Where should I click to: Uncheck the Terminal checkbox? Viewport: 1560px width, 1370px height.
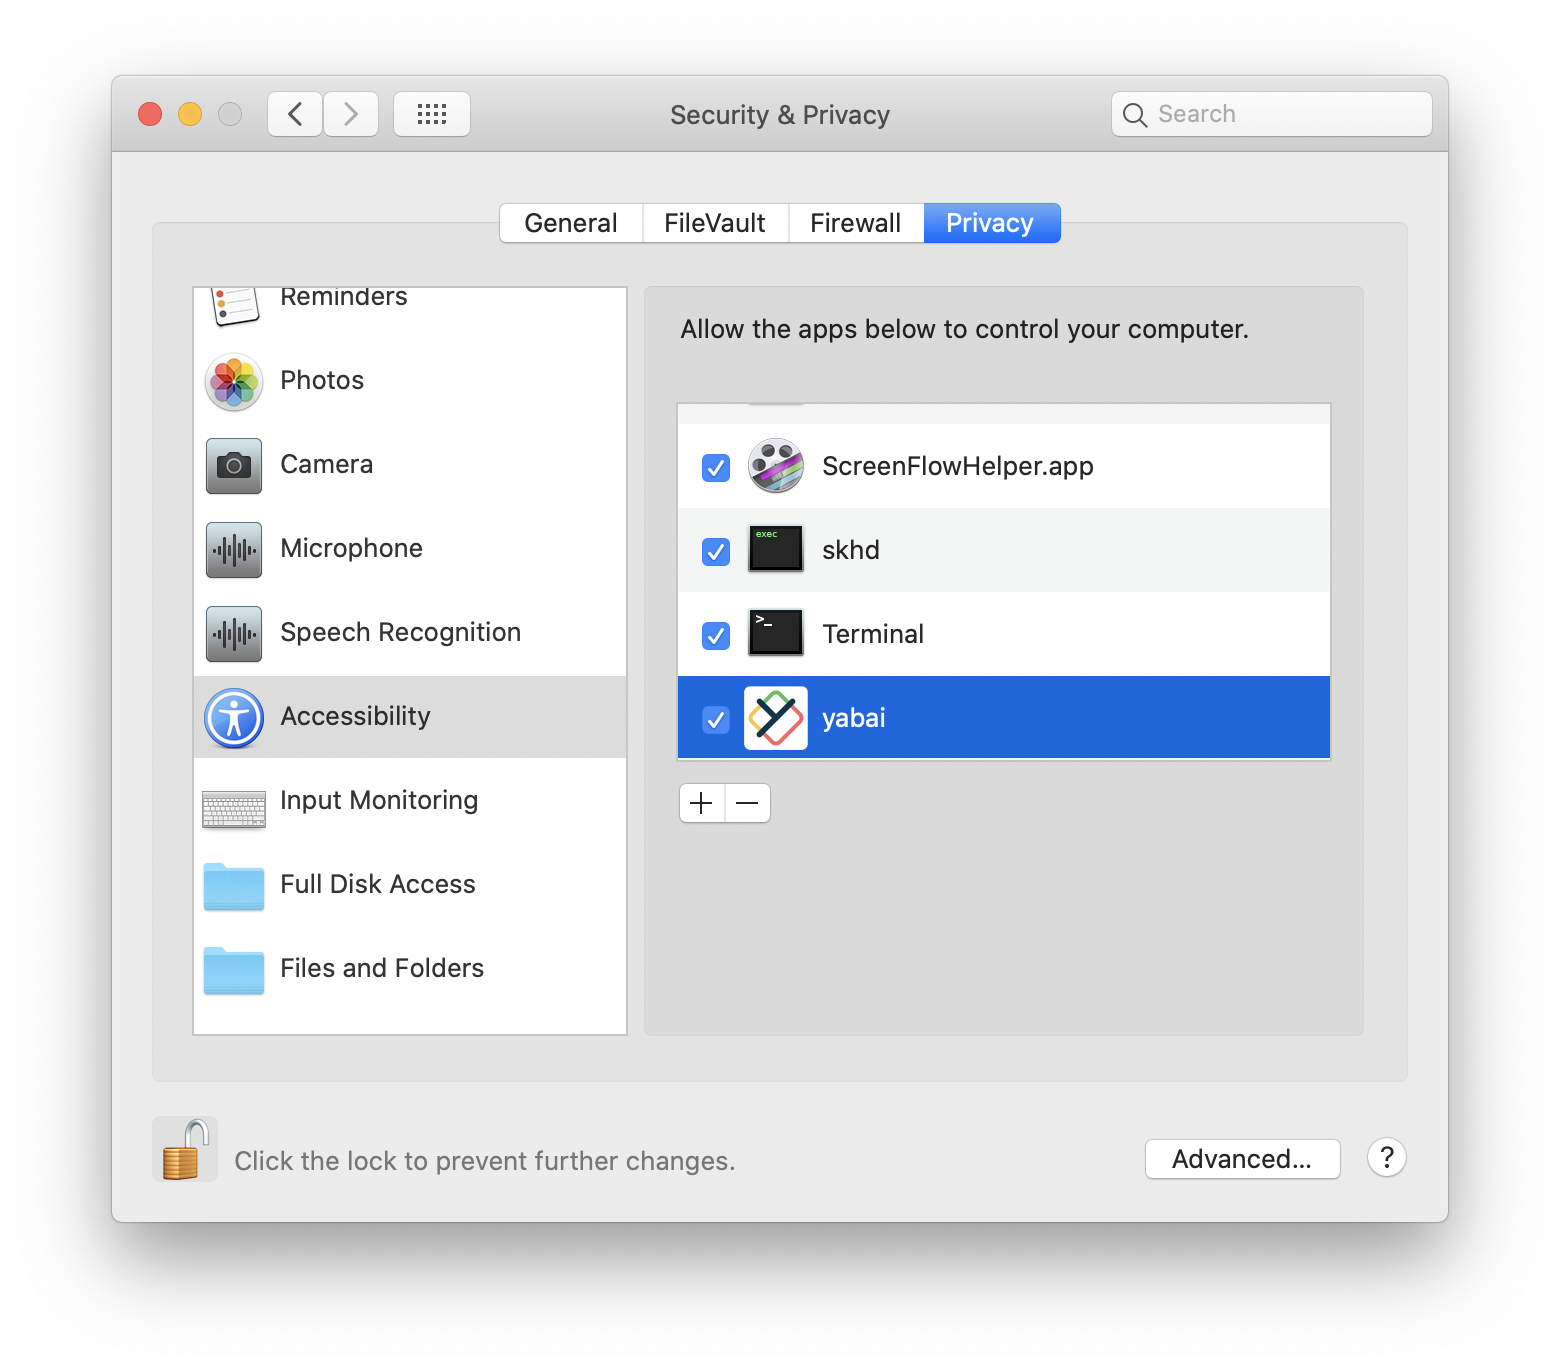[x=716, y=635]
